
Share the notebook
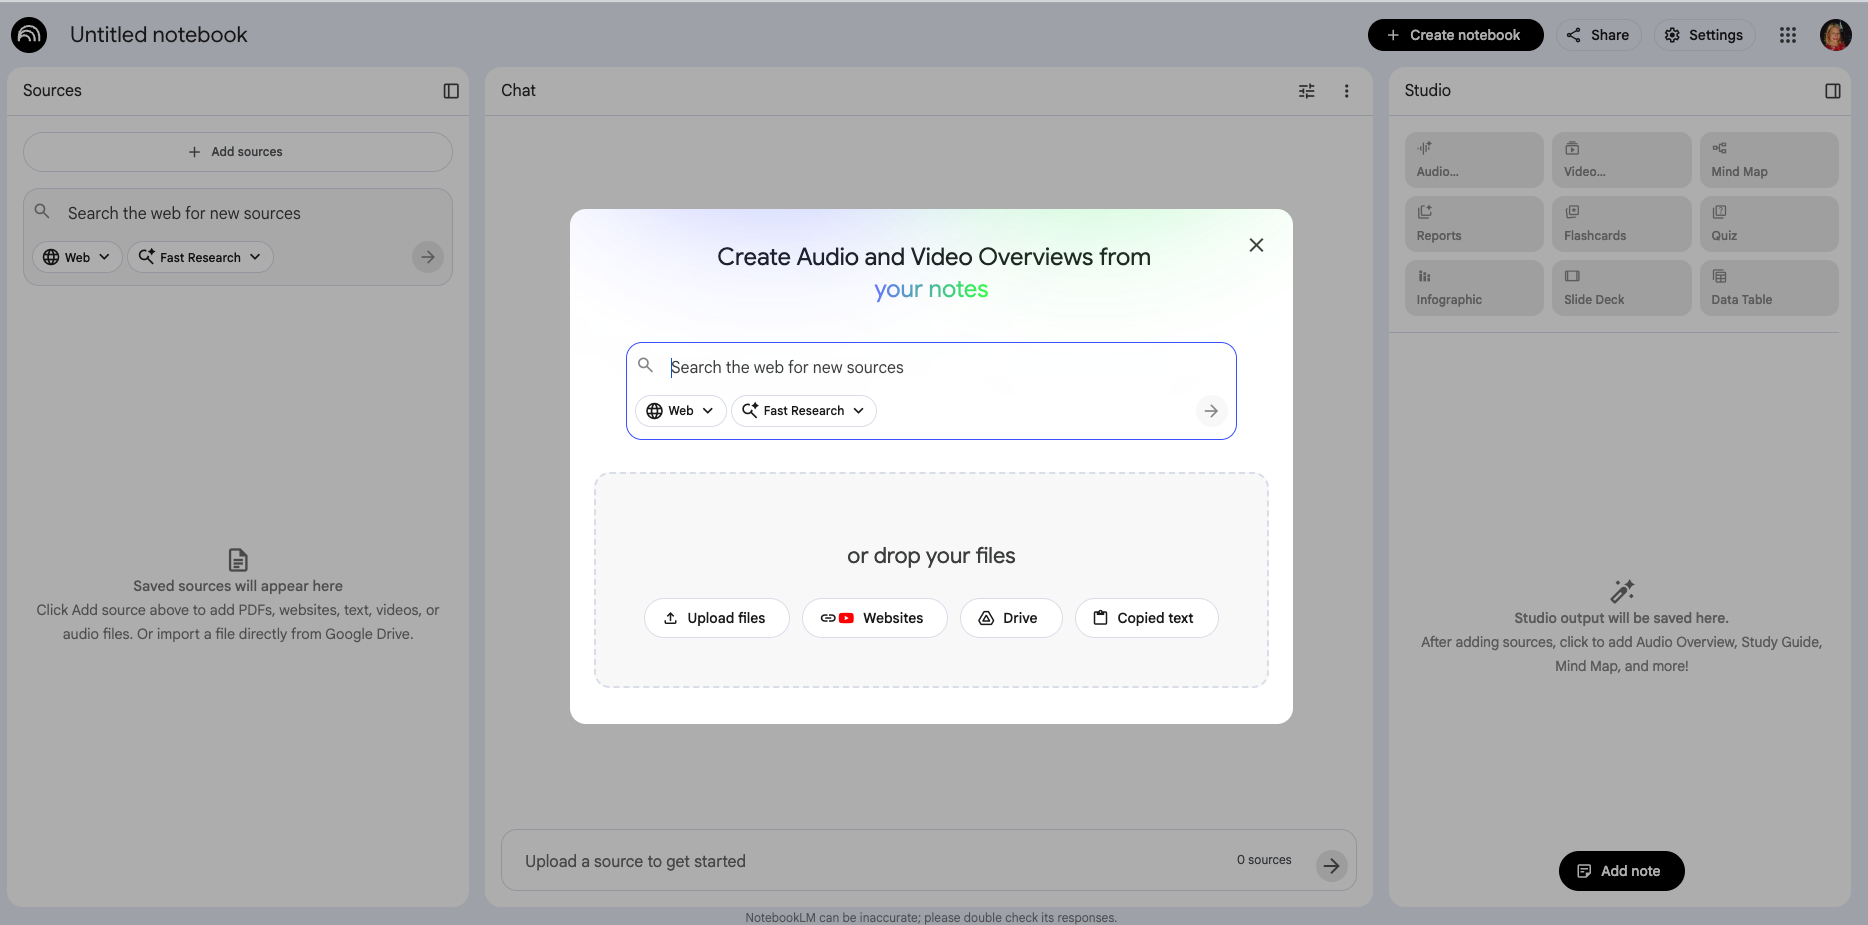tap(1598, 35)
